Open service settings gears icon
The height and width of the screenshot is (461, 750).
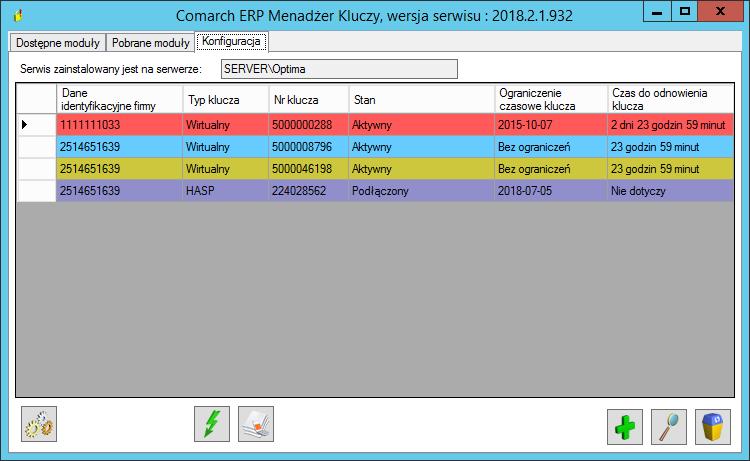coord(39,424)
